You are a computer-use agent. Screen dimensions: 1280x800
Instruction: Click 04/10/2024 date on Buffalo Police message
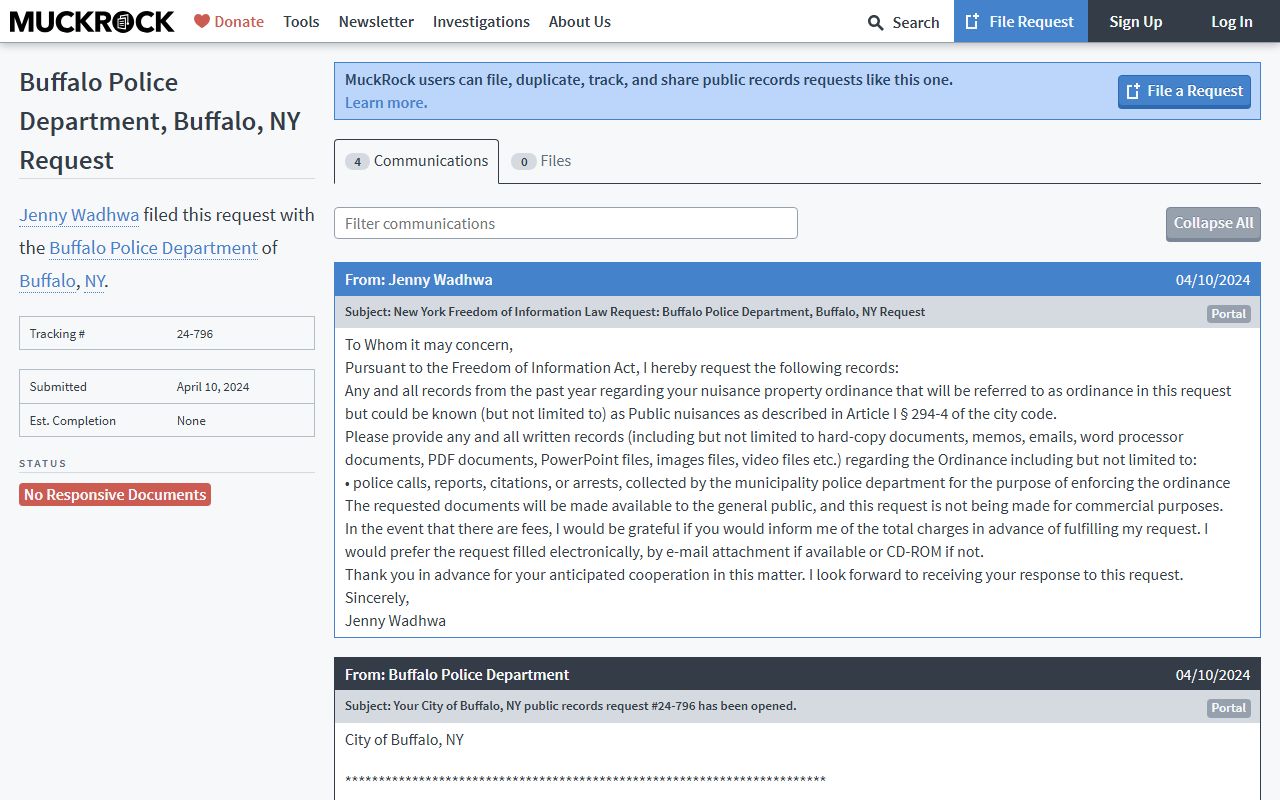click(x=1213, y=674)
